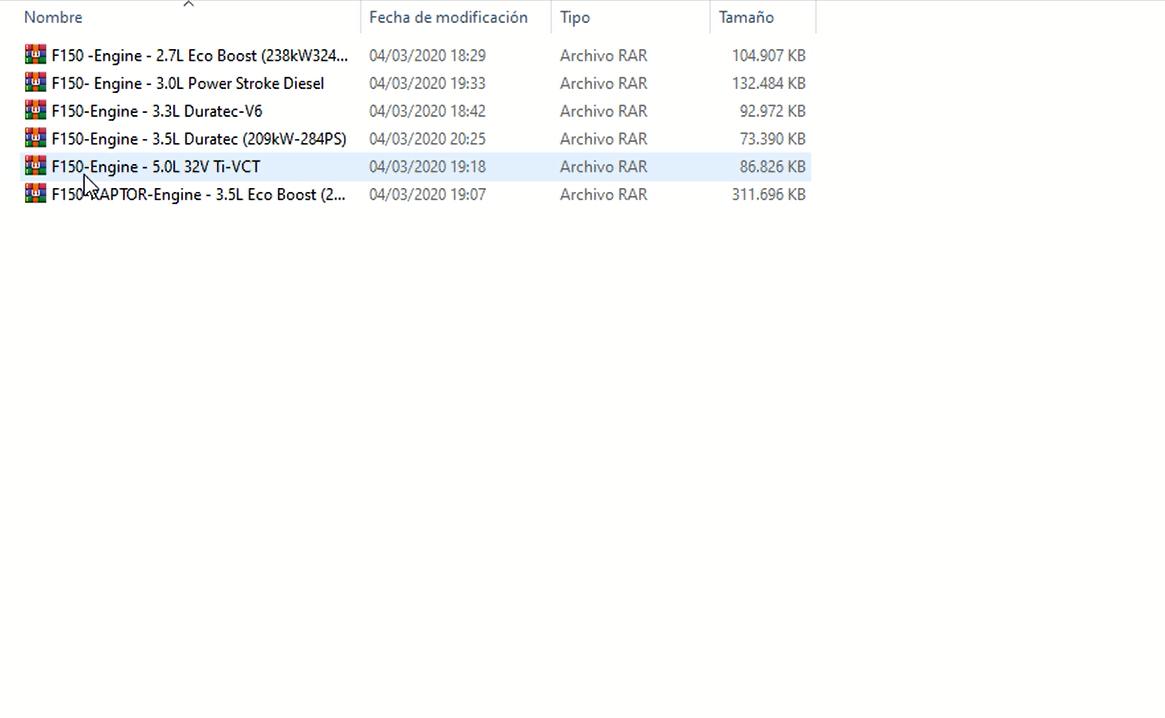Select file F150- Engine - 3.0L Power Stroke Diesel
Screen dimensions: 1165x718
[x=187, y=83]
